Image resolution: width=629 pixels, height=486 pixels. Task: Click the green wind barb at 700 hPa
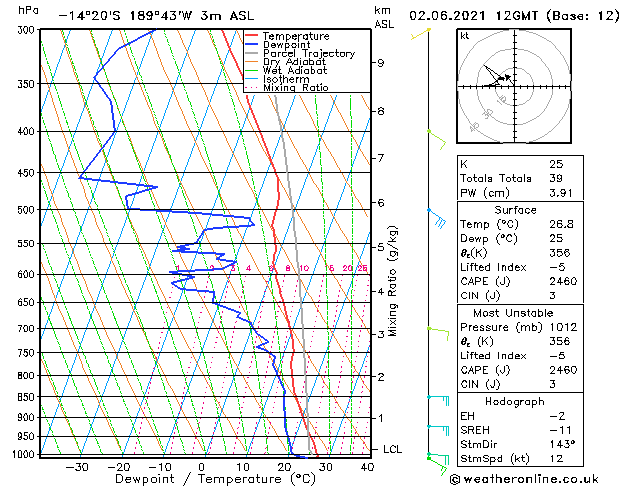[x=438, y=334]
